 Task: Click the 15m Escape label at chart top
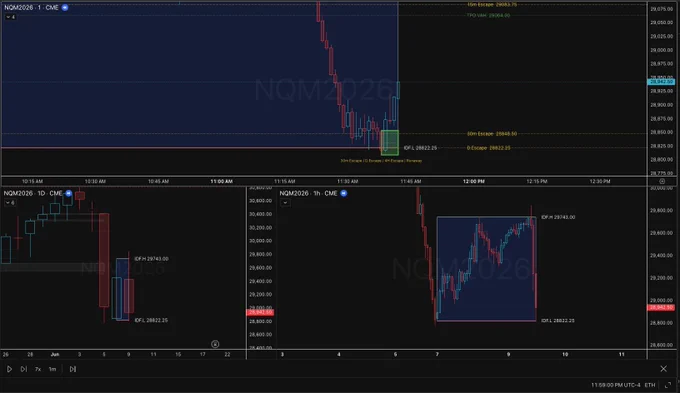point(492,5)
